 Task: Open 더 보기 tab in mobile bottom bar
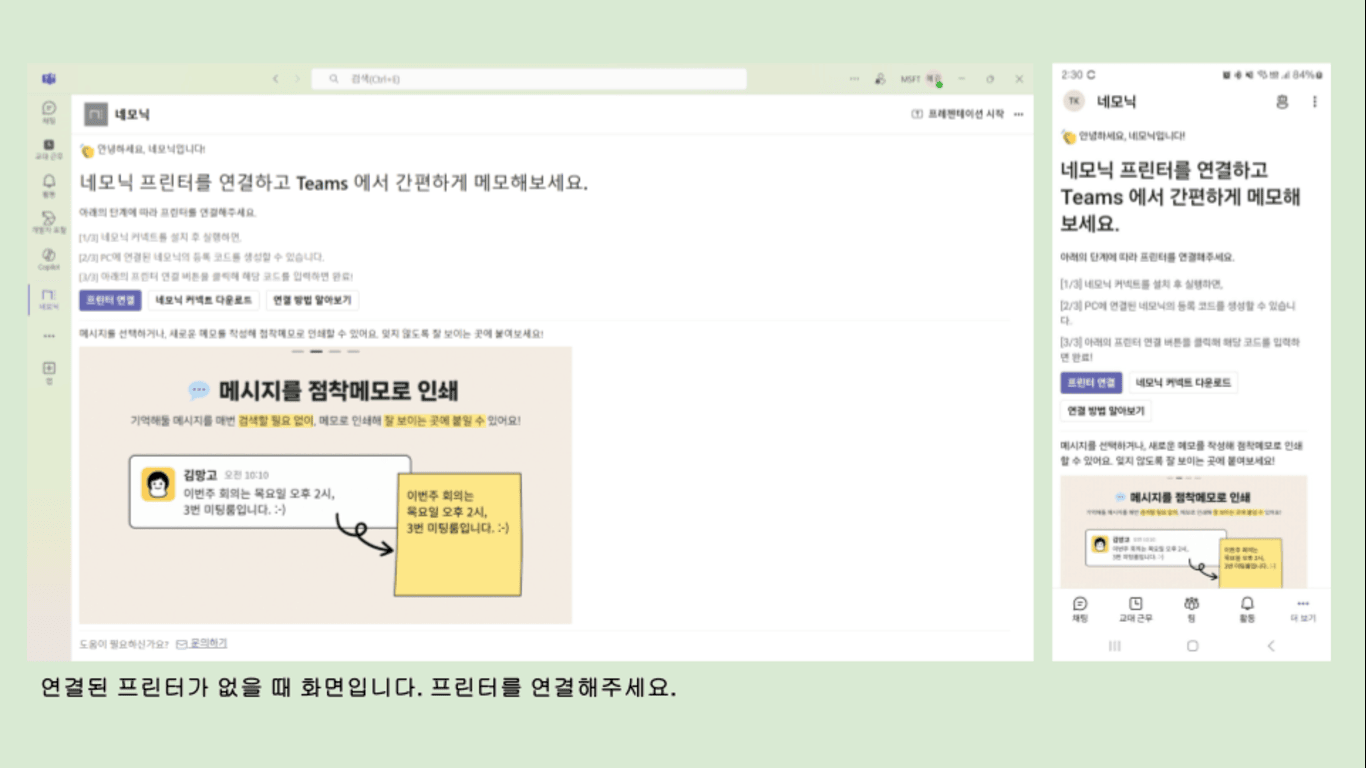1303,610
